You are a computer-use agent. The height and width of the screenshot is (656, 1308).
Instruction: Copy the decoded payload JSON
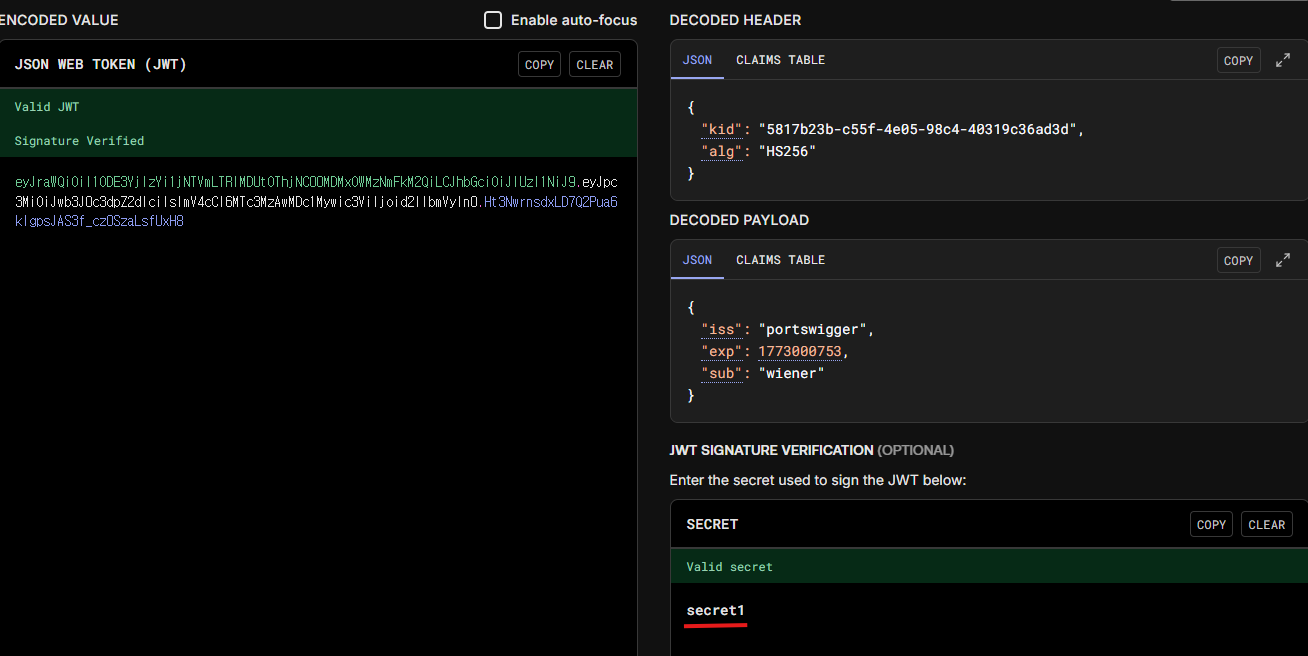coord(1238,261)
